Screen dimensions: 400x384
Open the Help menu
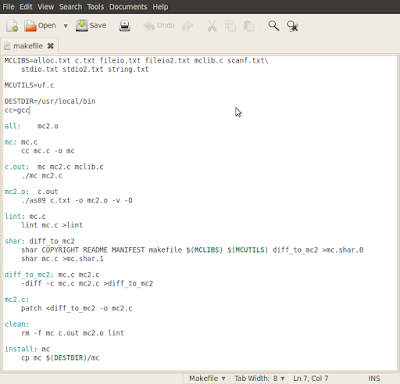coord(160,7)
